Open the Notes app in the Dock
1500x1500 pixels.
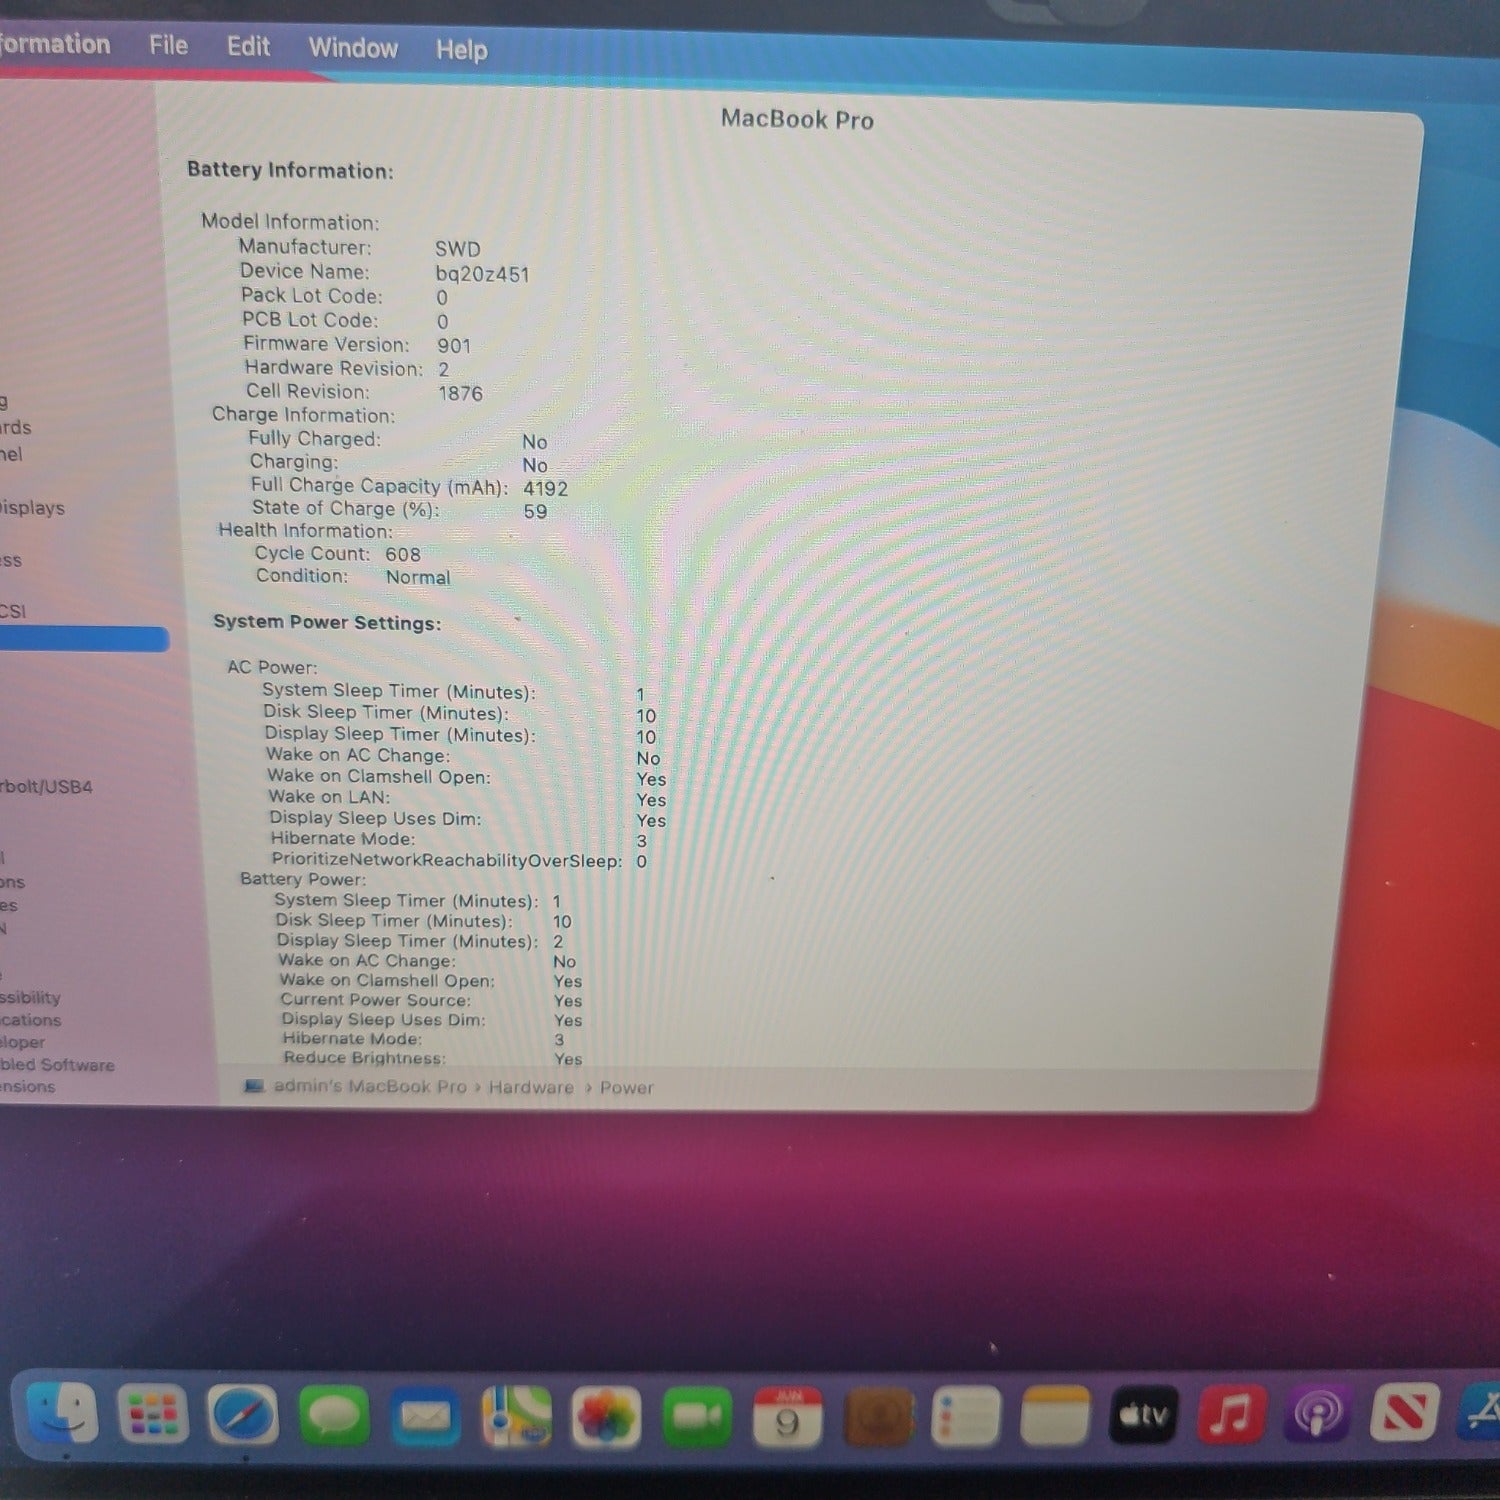coord(1055,1416)
